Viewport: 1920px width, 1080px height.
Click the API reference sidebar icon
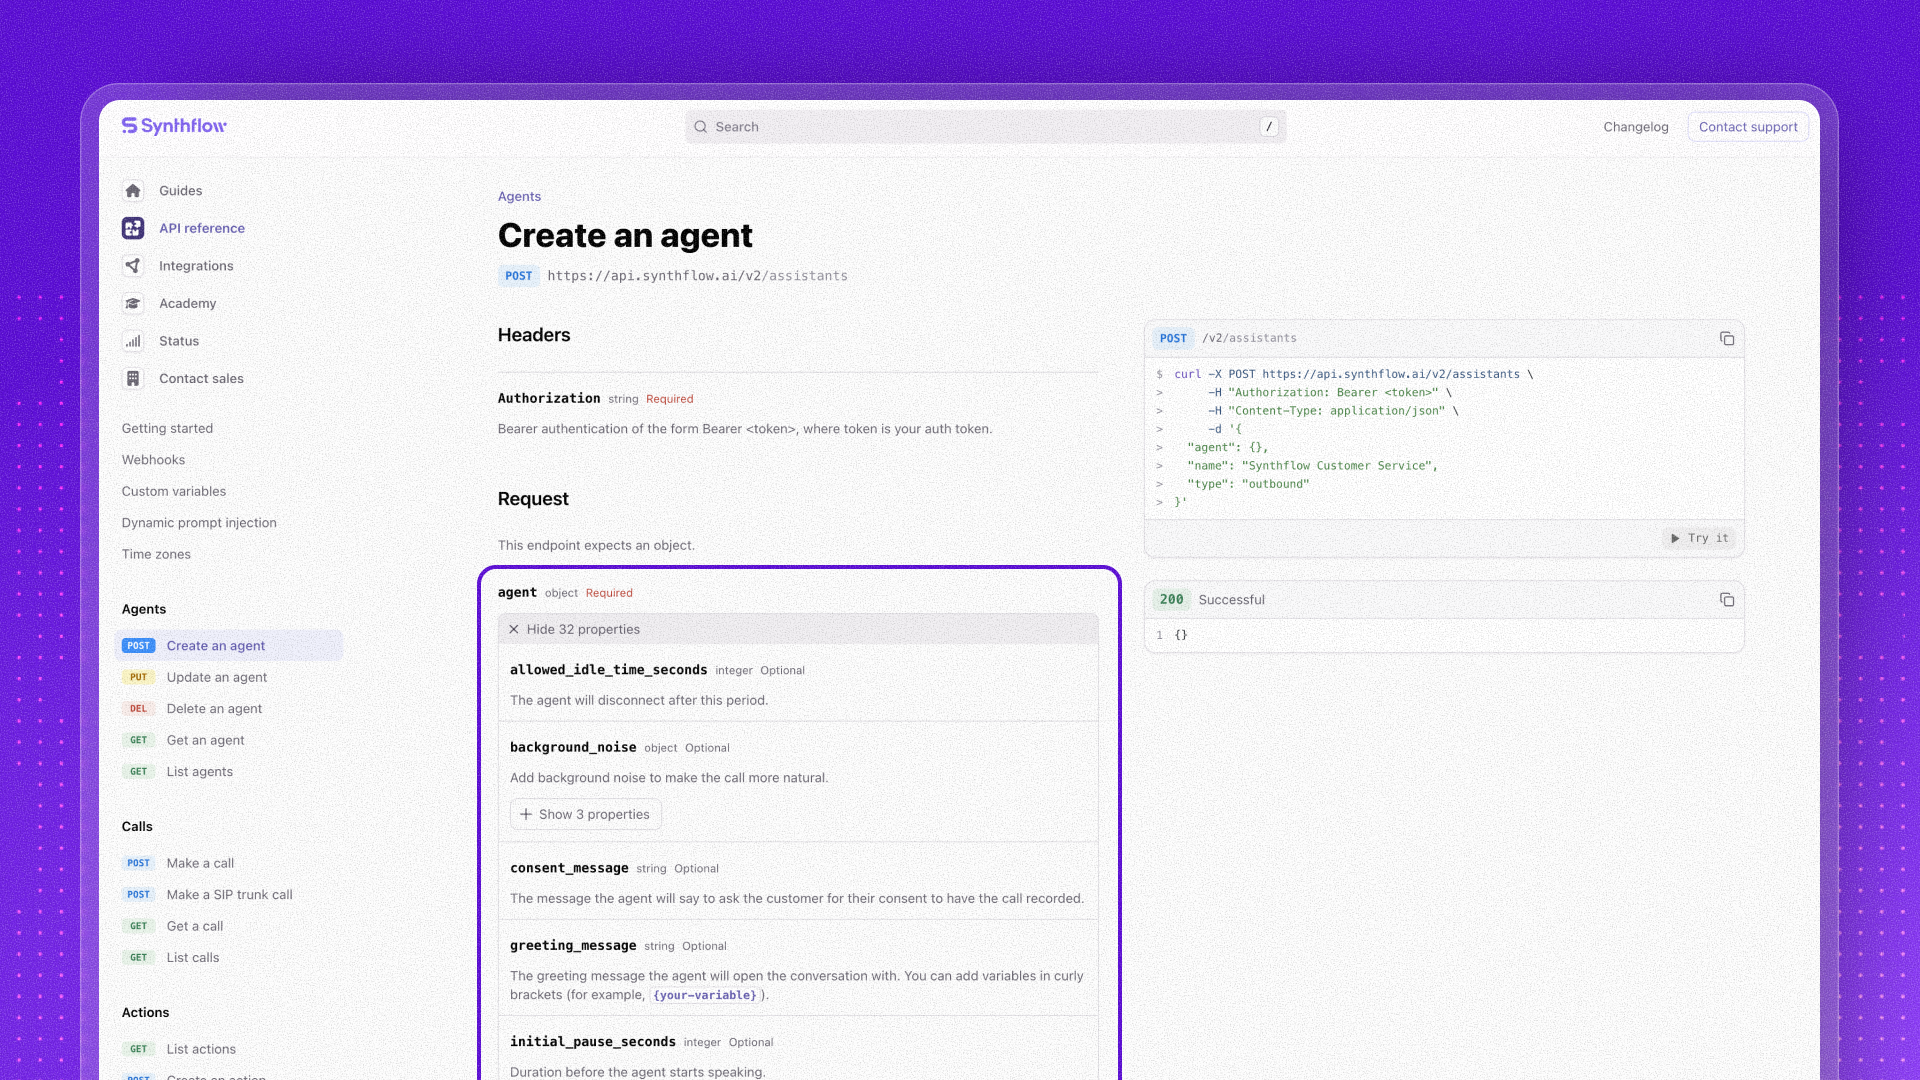coord(133,228)
